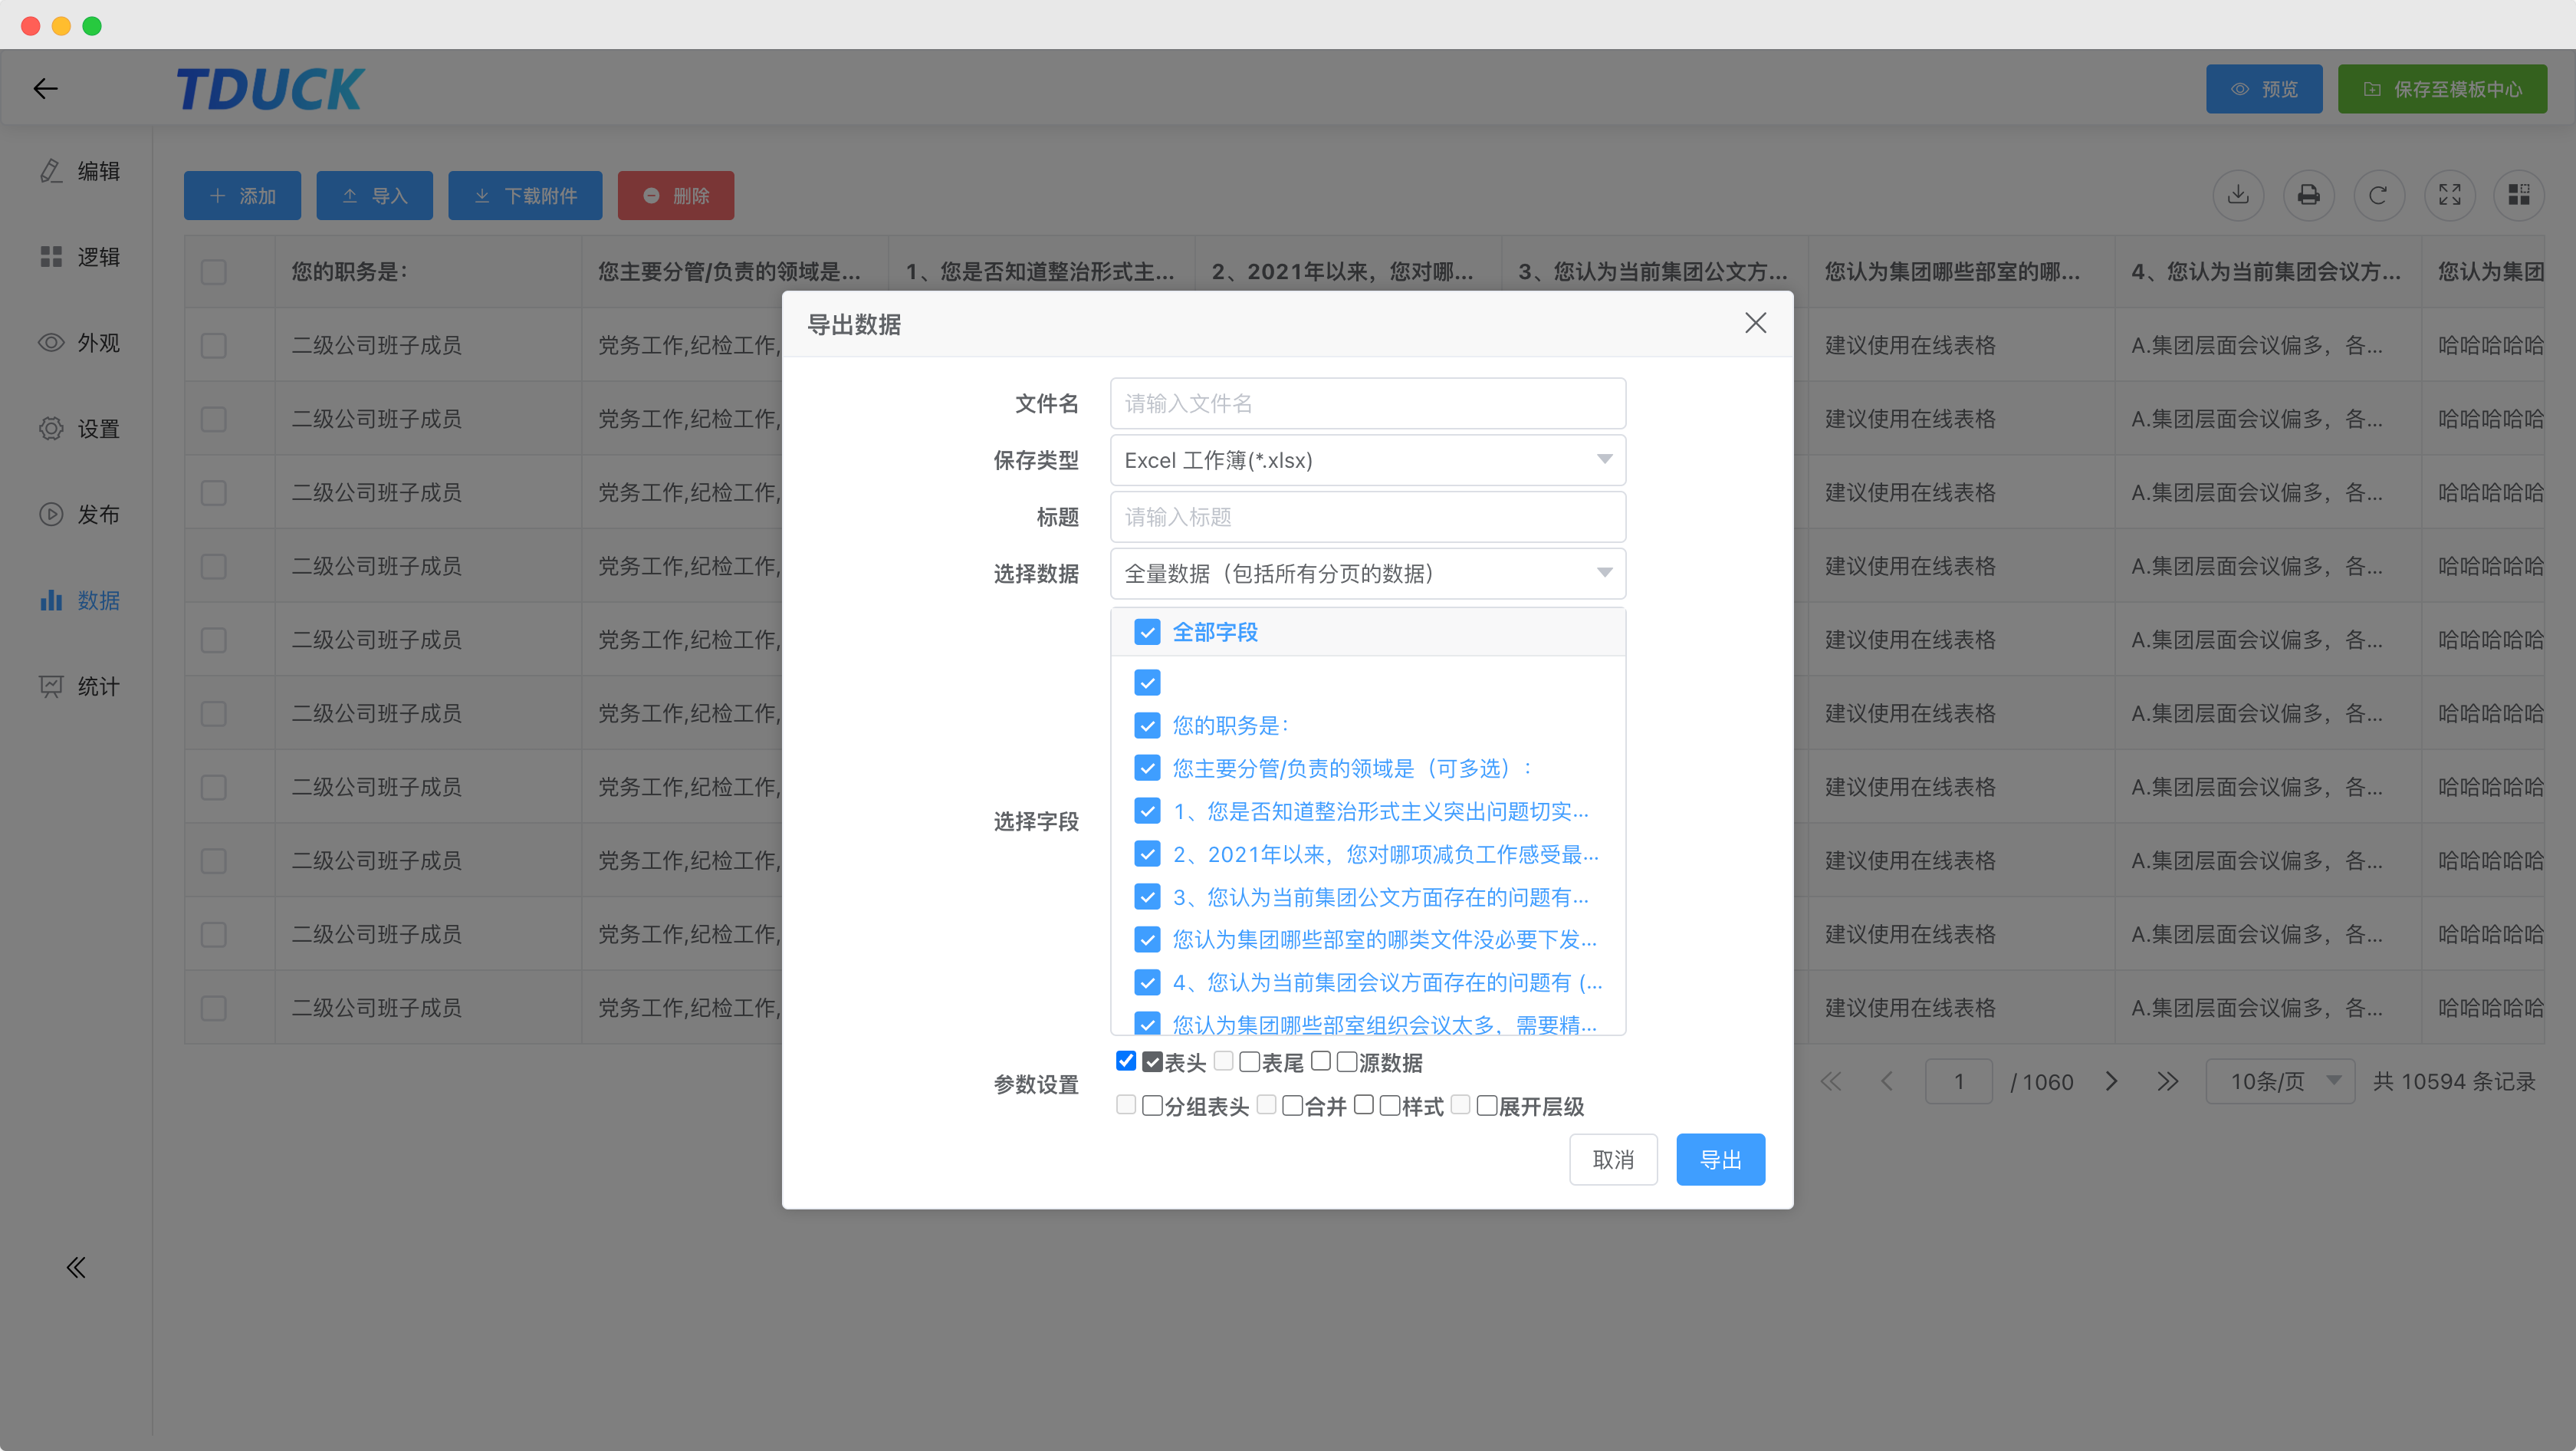The height and width of the screenshot is (1451, 2576).
Task: Open the 数据 section in the sidebar
Action: pyautogui.click(x=80, y=601)
